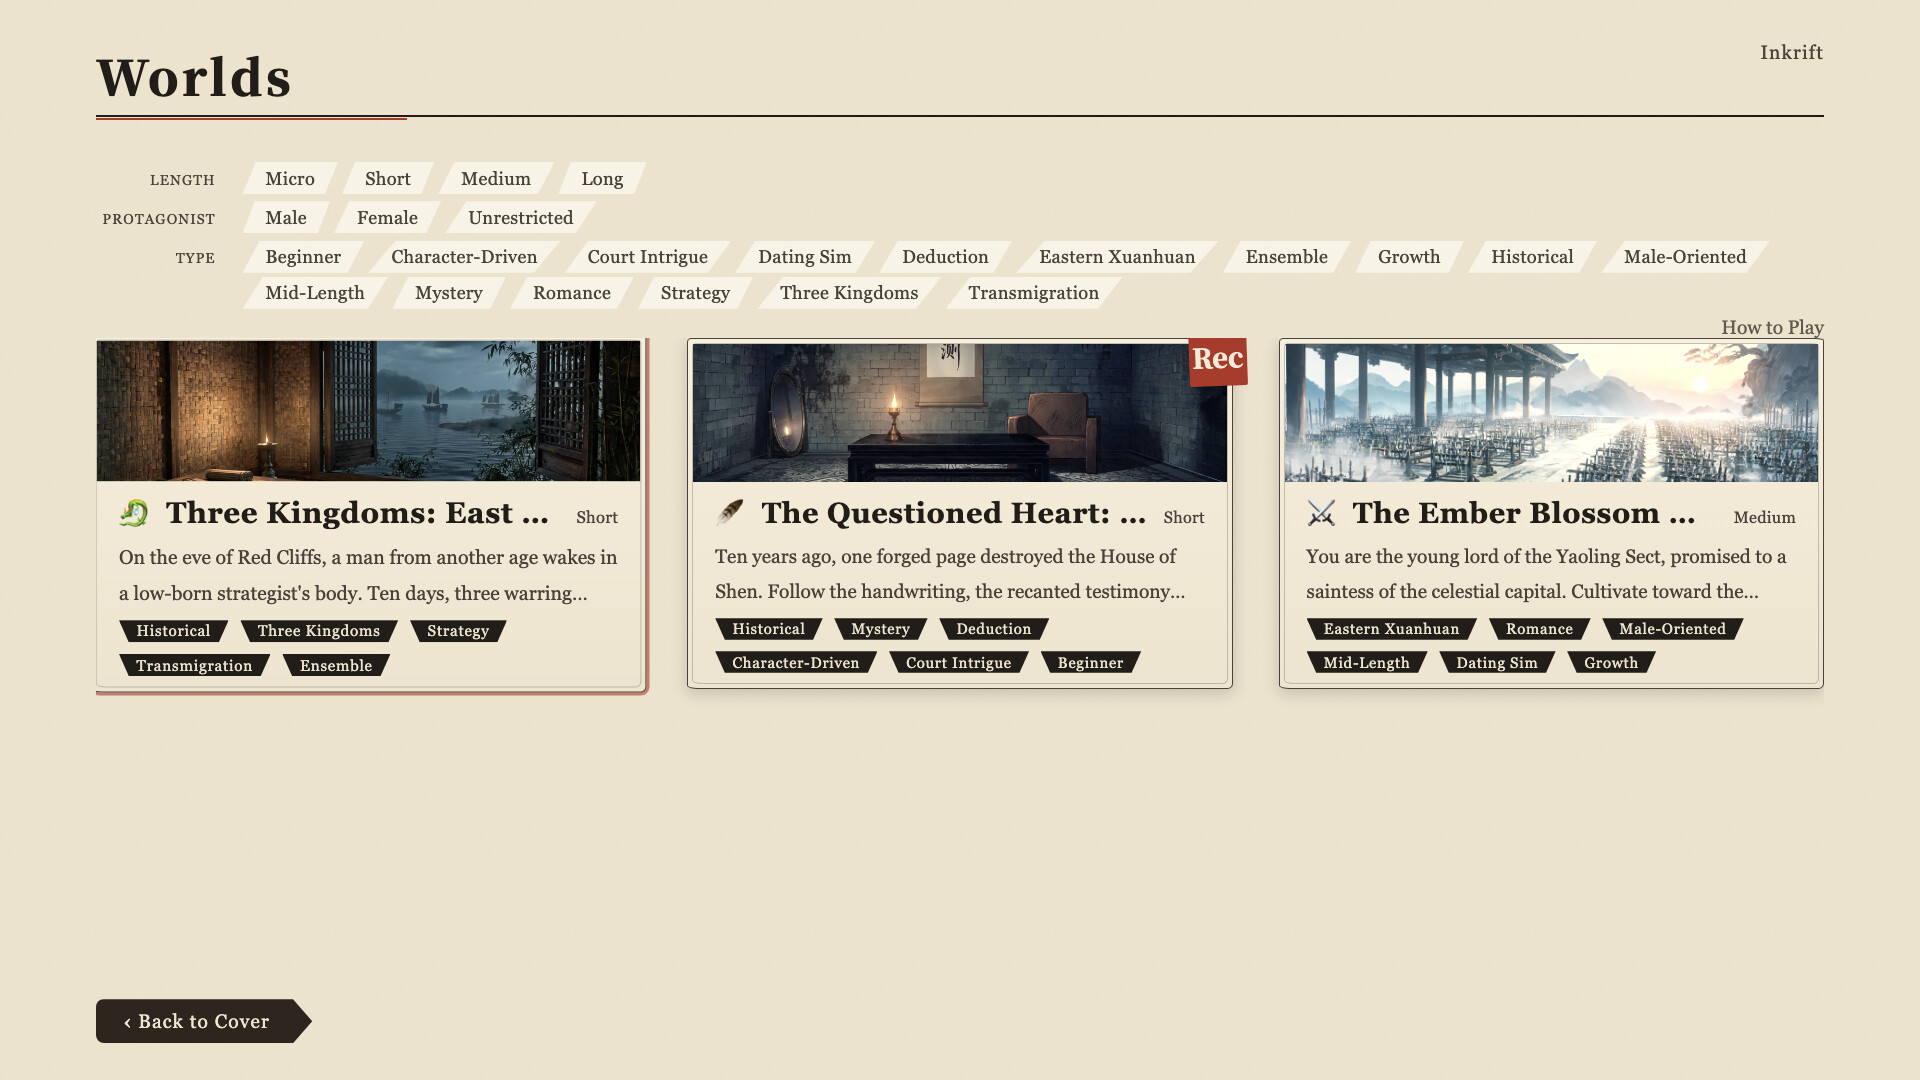Toggle the Short length filter

tap(388, 179)
